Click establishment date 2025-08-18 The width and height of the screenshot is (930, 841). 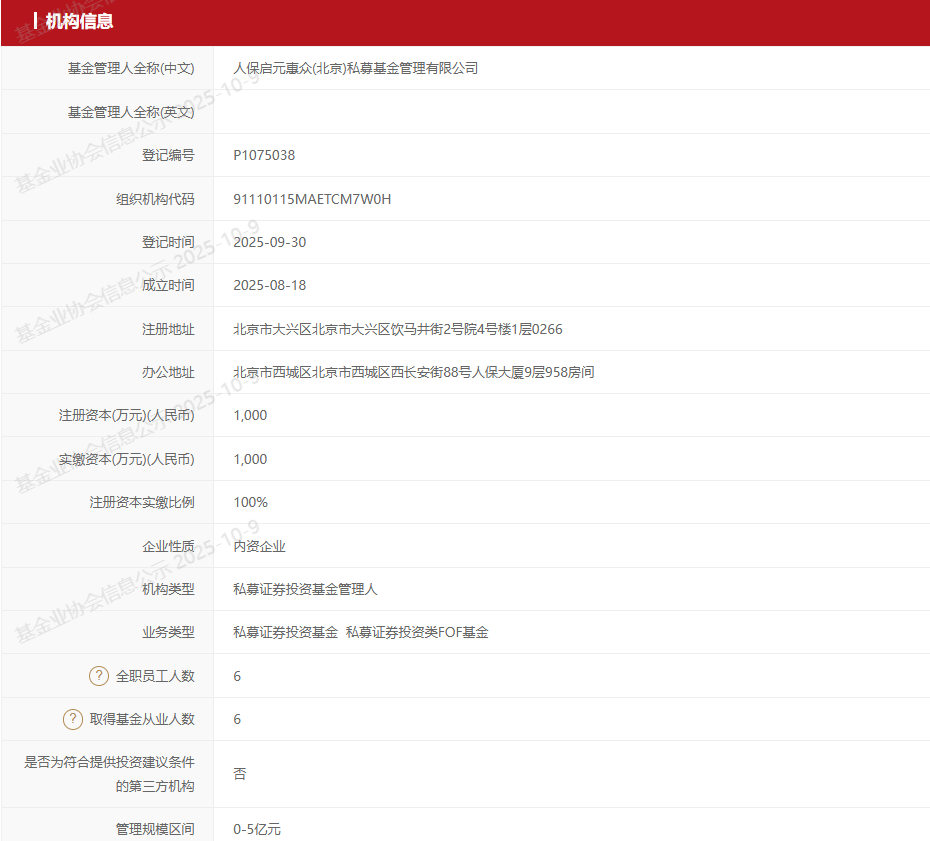(270, 285)
